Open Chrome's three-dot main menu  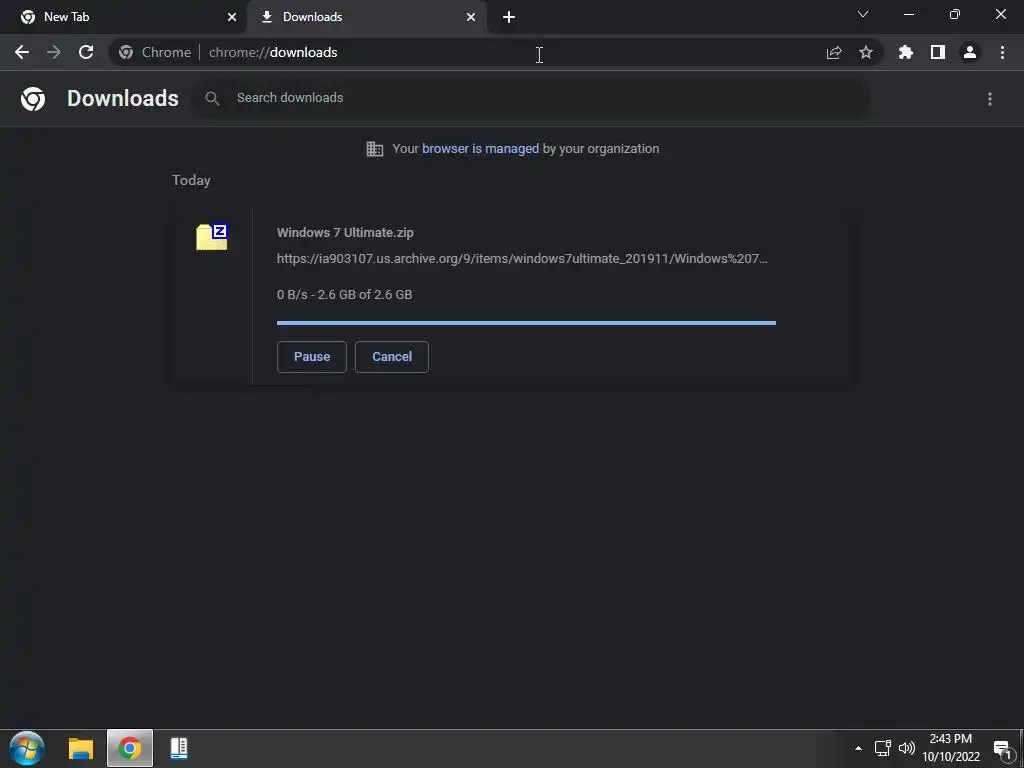point(1002,52)
